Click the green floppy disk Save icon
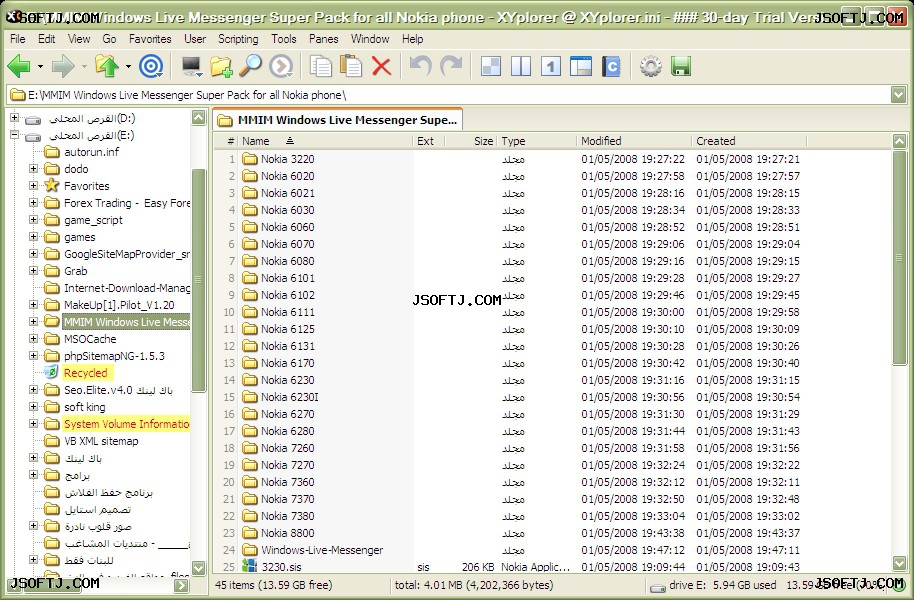 pos(681,66)
